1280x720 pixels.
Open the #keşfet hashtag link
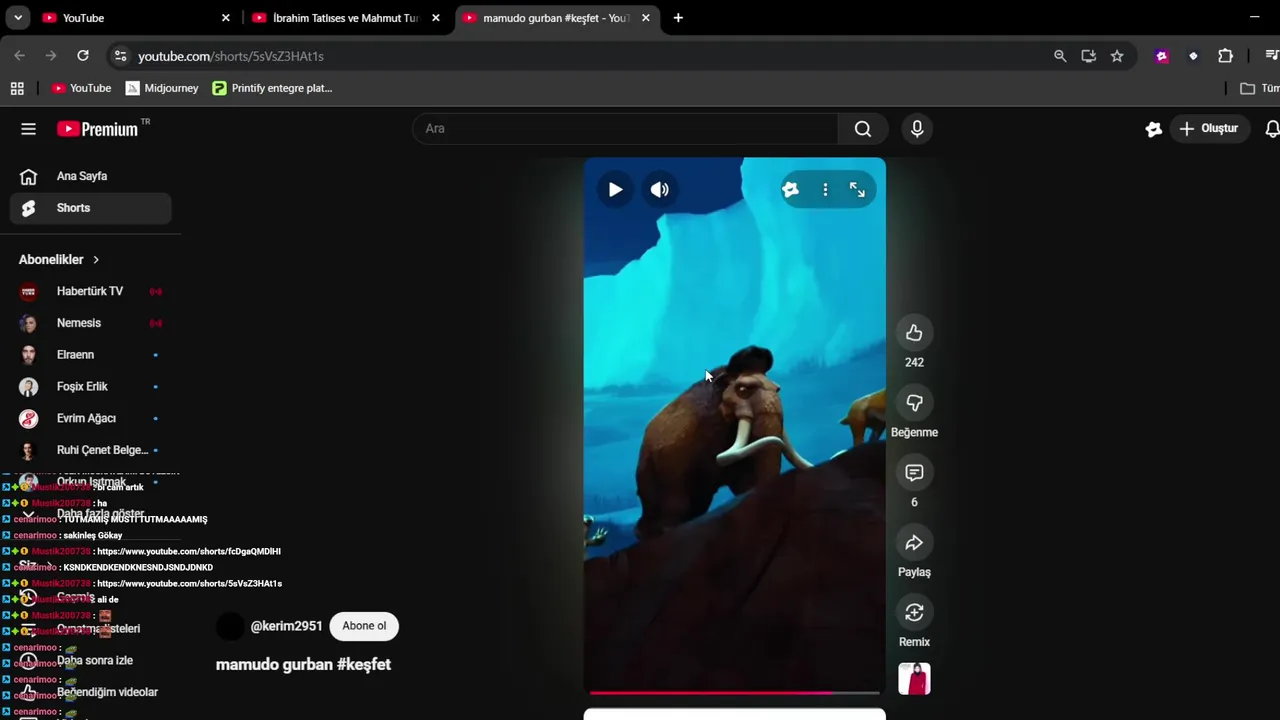click(364, 664)
